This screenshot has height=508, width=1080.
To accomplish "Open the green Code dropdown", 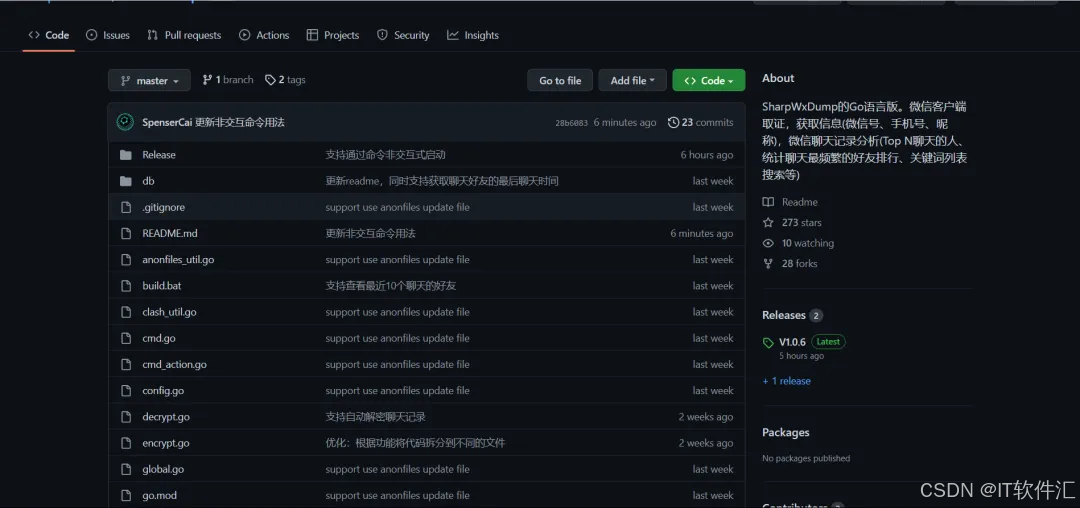I will 709,81.
